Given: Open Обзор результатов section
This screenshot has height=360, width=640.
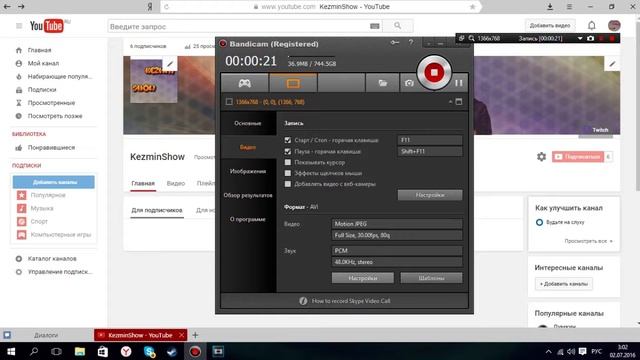Looking at the screenshot, I should pos(248,195).
